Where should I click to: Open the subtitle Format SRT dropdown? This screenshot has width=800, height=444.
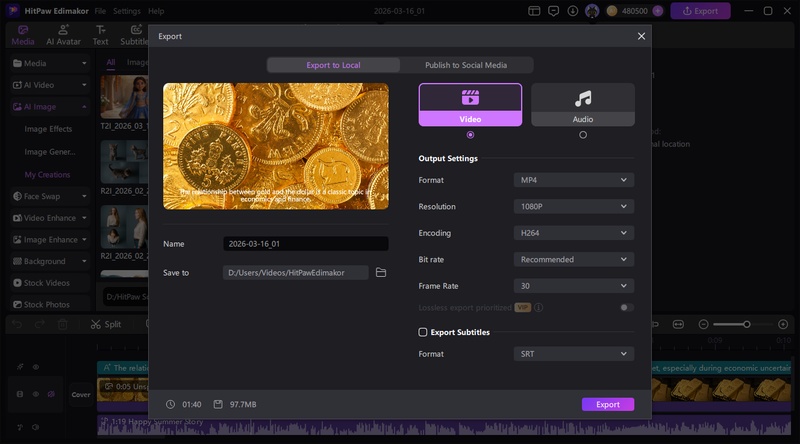(573, 354)
